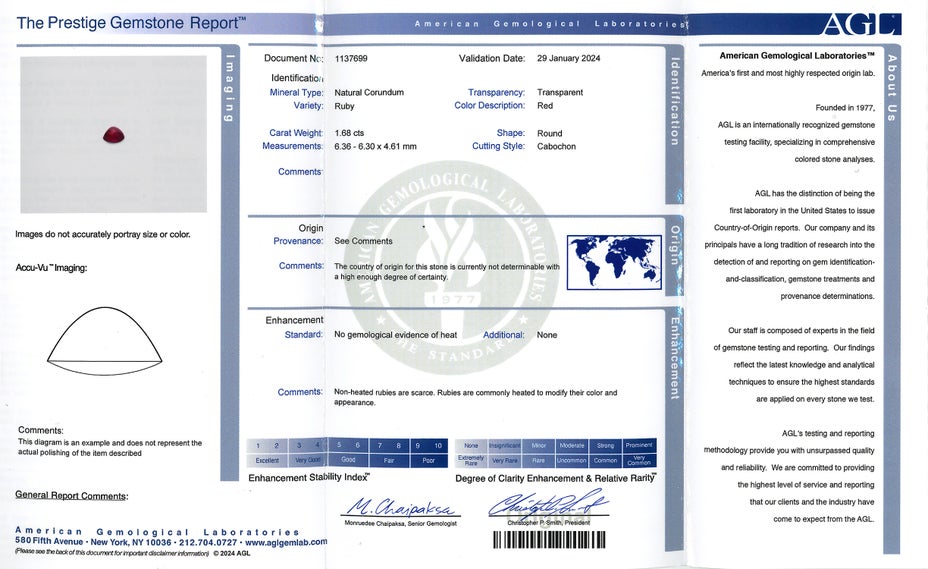The height and width of the screenshot is (569, 928).
Task: Click the blue world map icon
Action: (614, 262)
